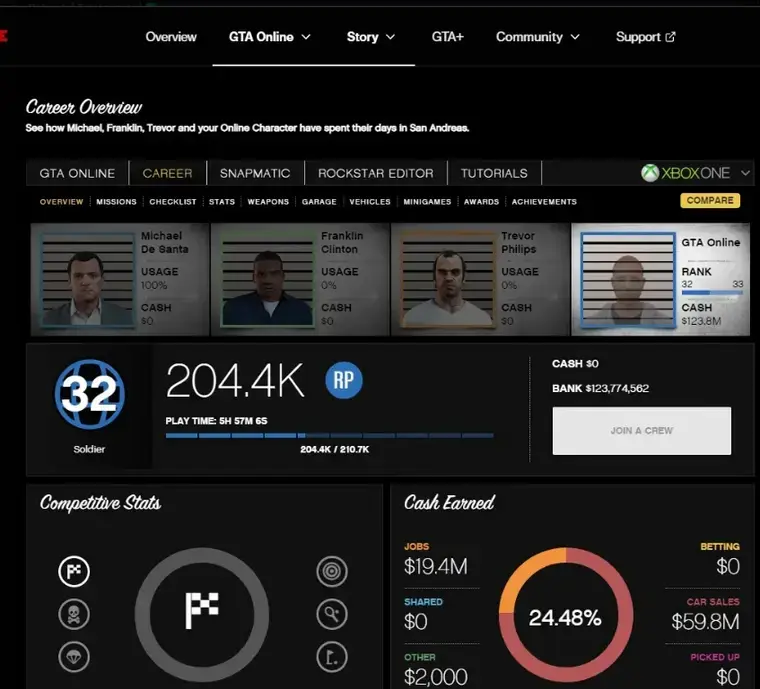Open the Support external link
This screenshot has width=760, height=689.
(x=645, y=37)
